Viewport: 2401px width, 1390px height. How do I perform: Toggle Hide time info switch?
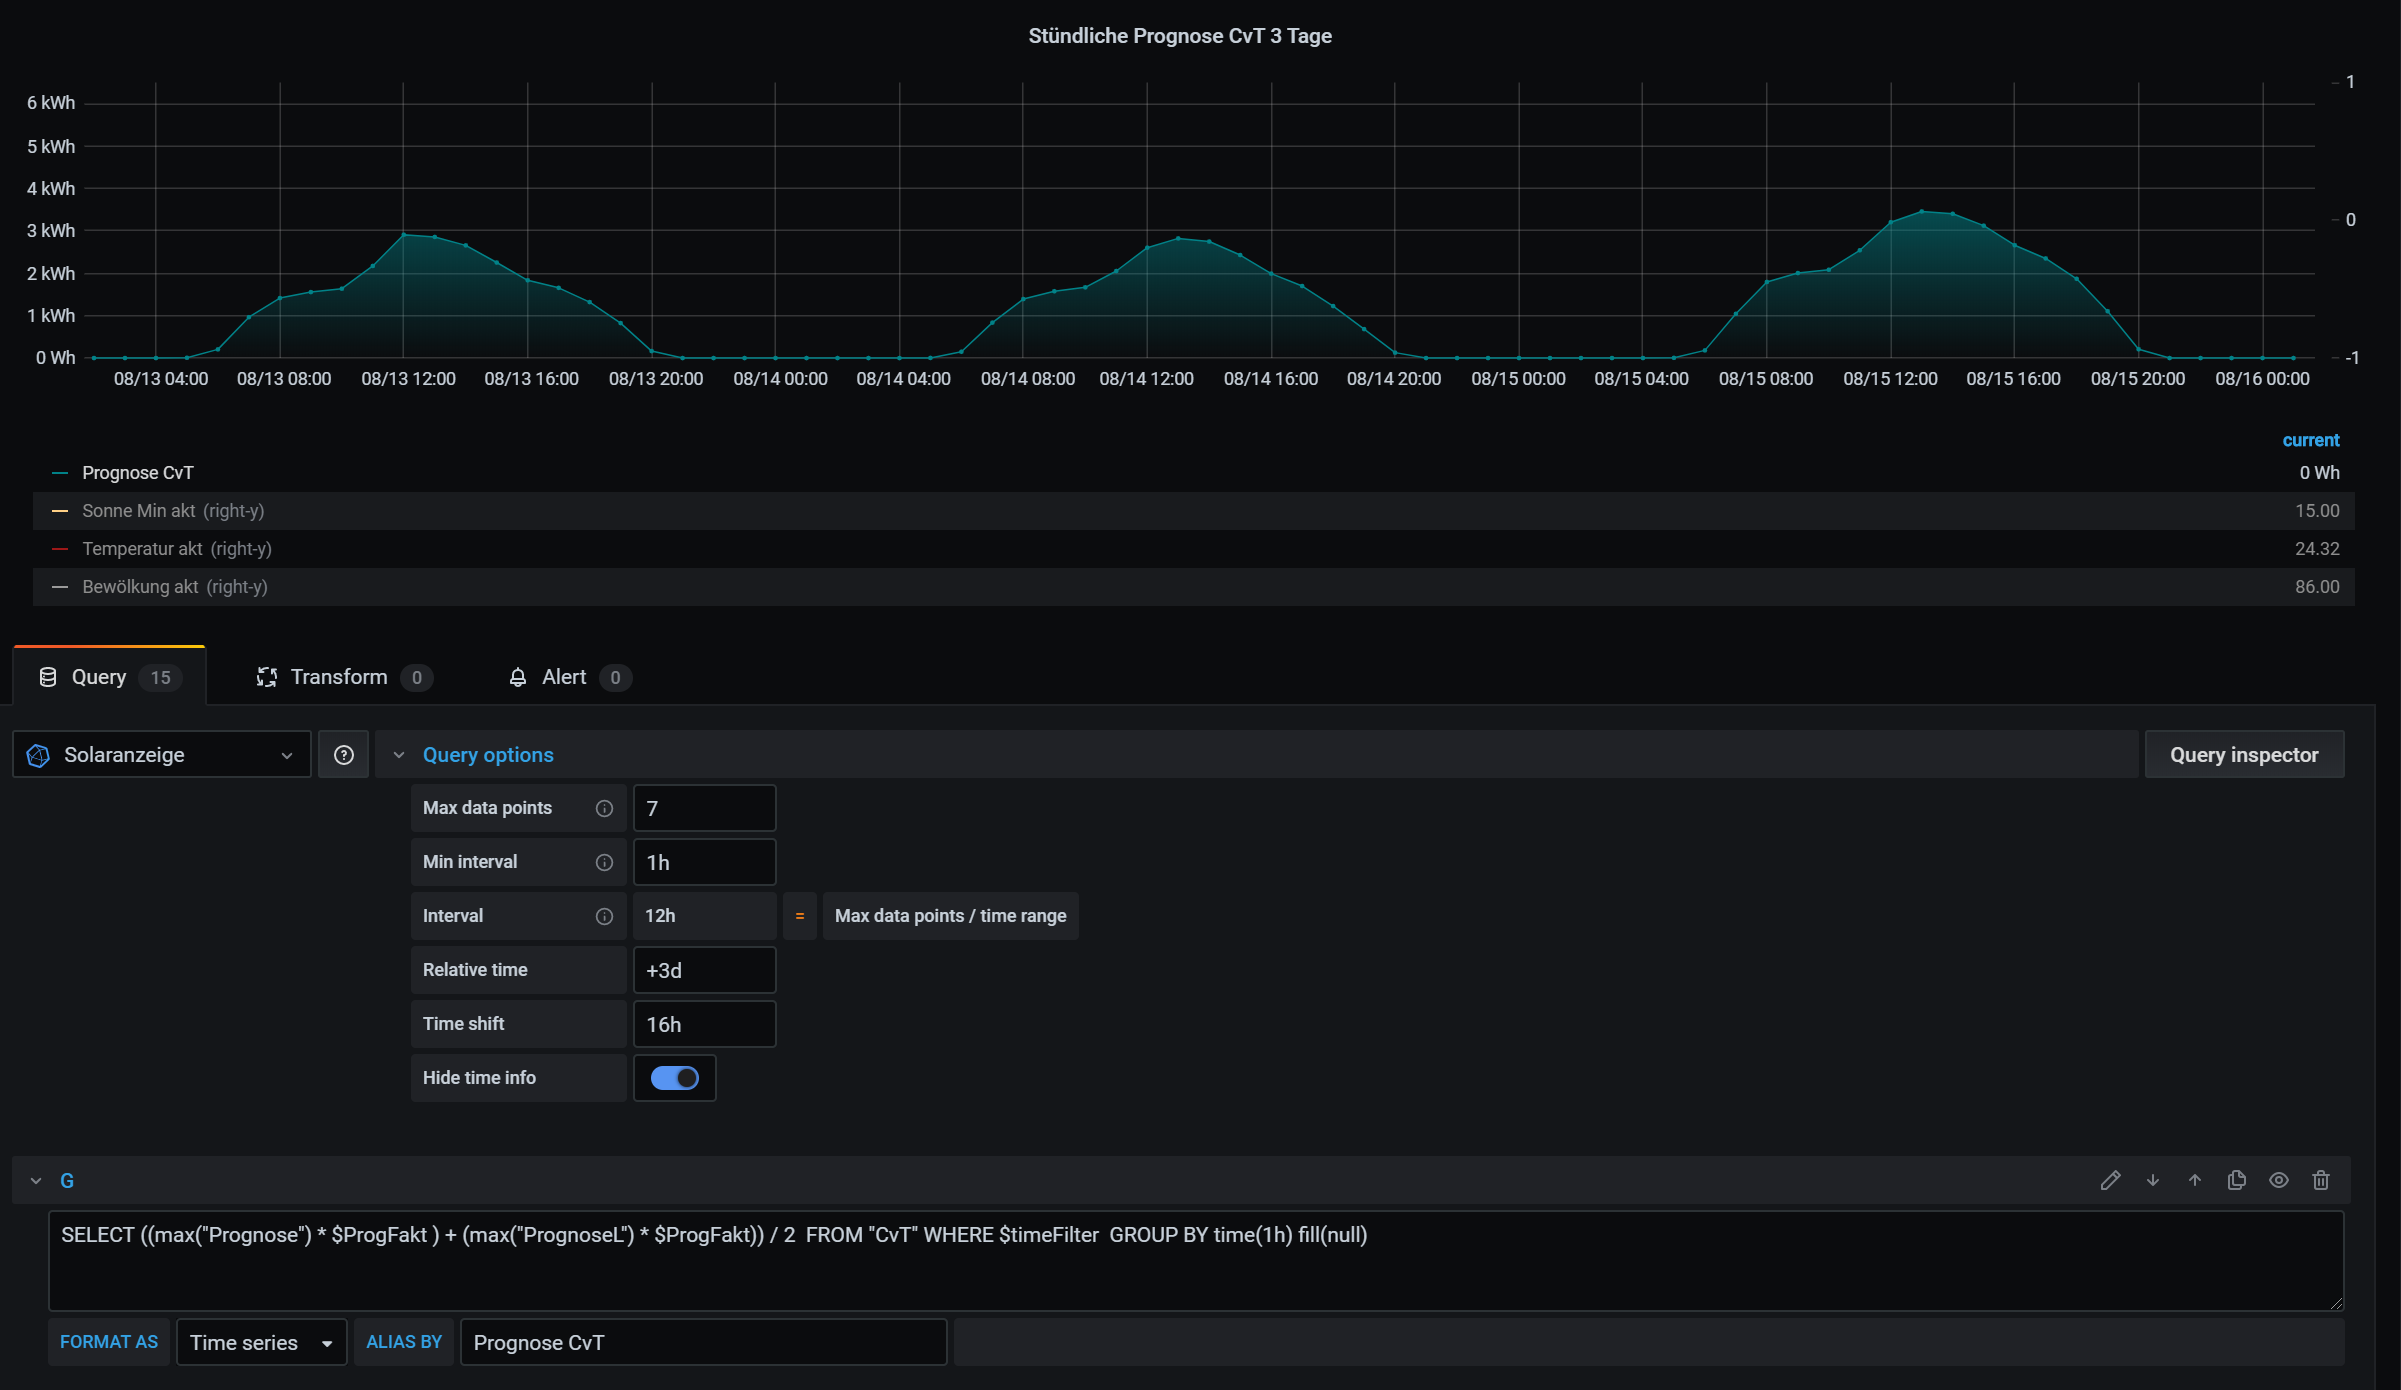tap(675, 1078)
